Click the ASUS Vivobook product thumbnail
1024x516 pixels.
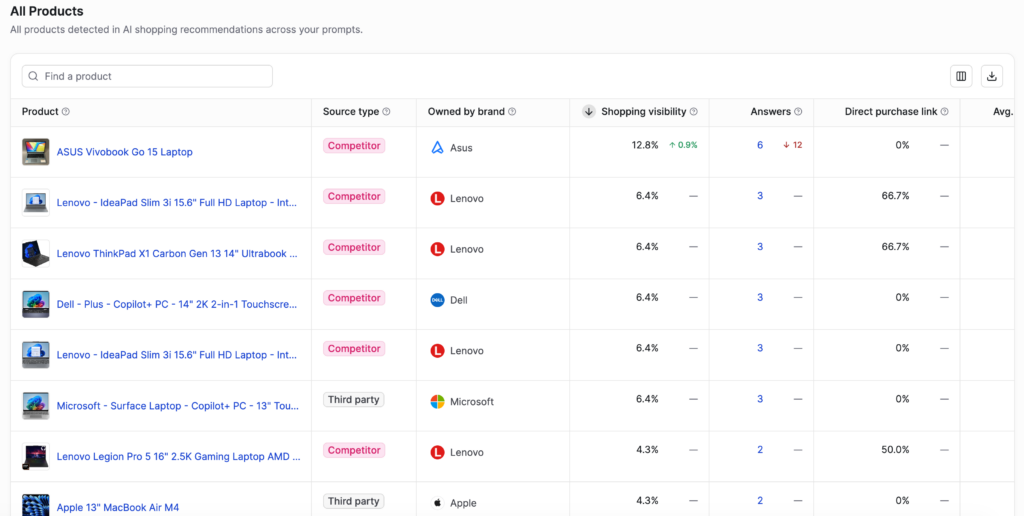click(x=36, y=152)
